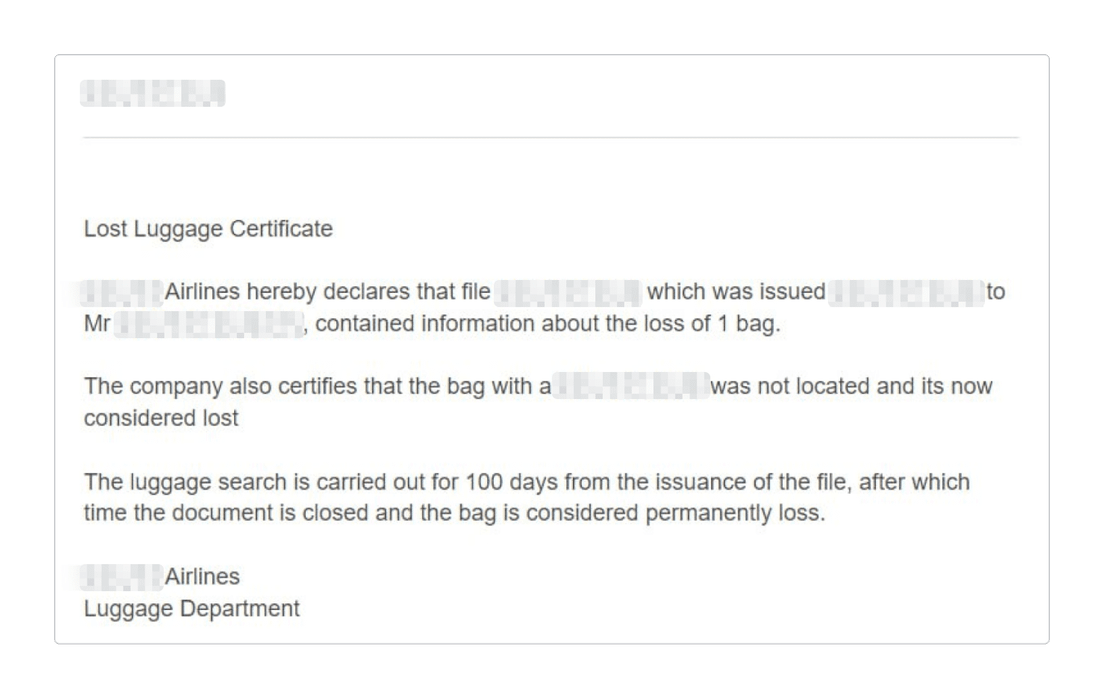Screen dimensions: 1104x698
Task: Click the blurred passenger name after 'Mr'
Action: click(x=208, y=324)
